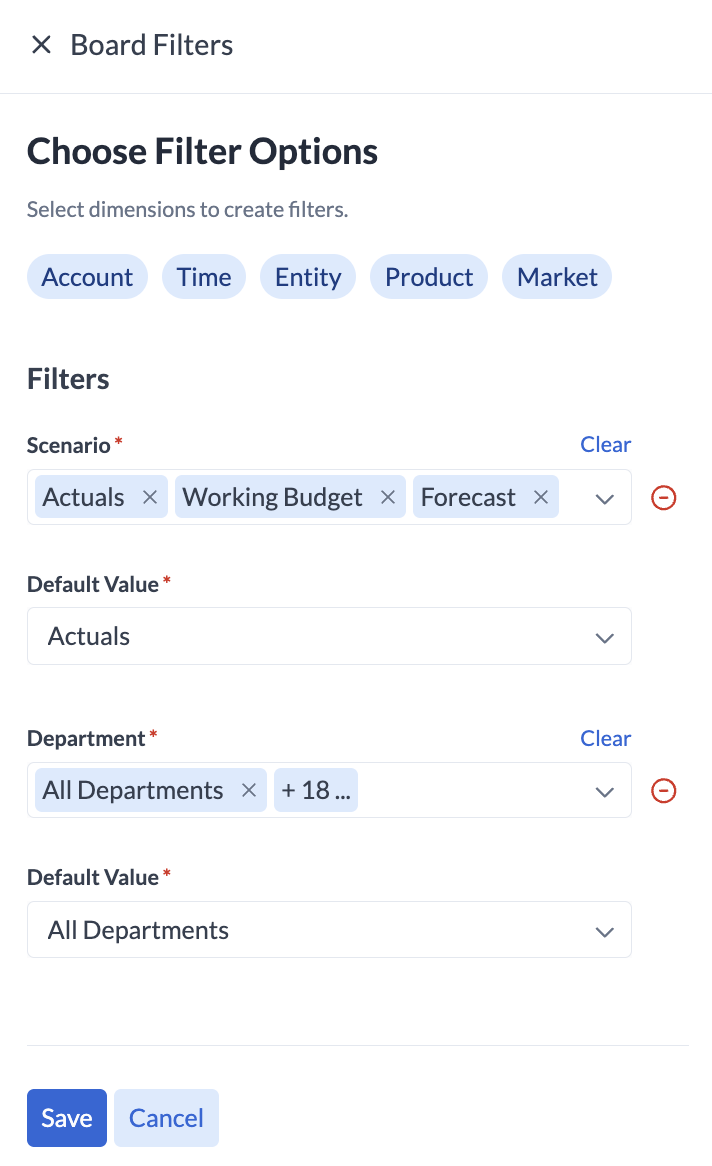This screenshot has height=1166, width=712.
Task: Show the 18 more departments tag
Action: [315, 791]
